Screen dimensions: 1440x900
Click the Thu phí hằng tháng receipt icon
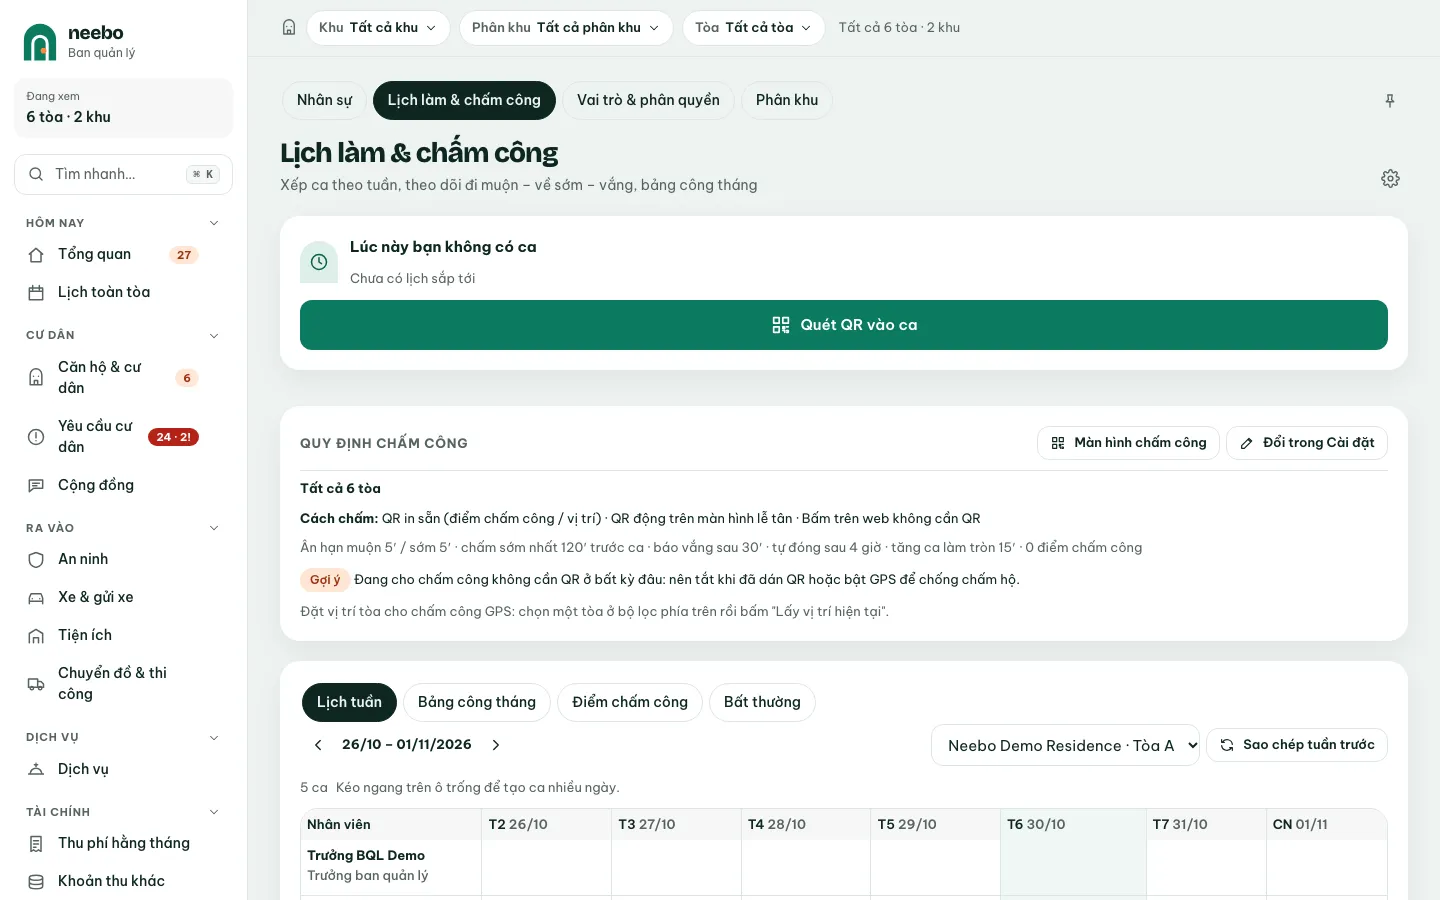point(36,844)
